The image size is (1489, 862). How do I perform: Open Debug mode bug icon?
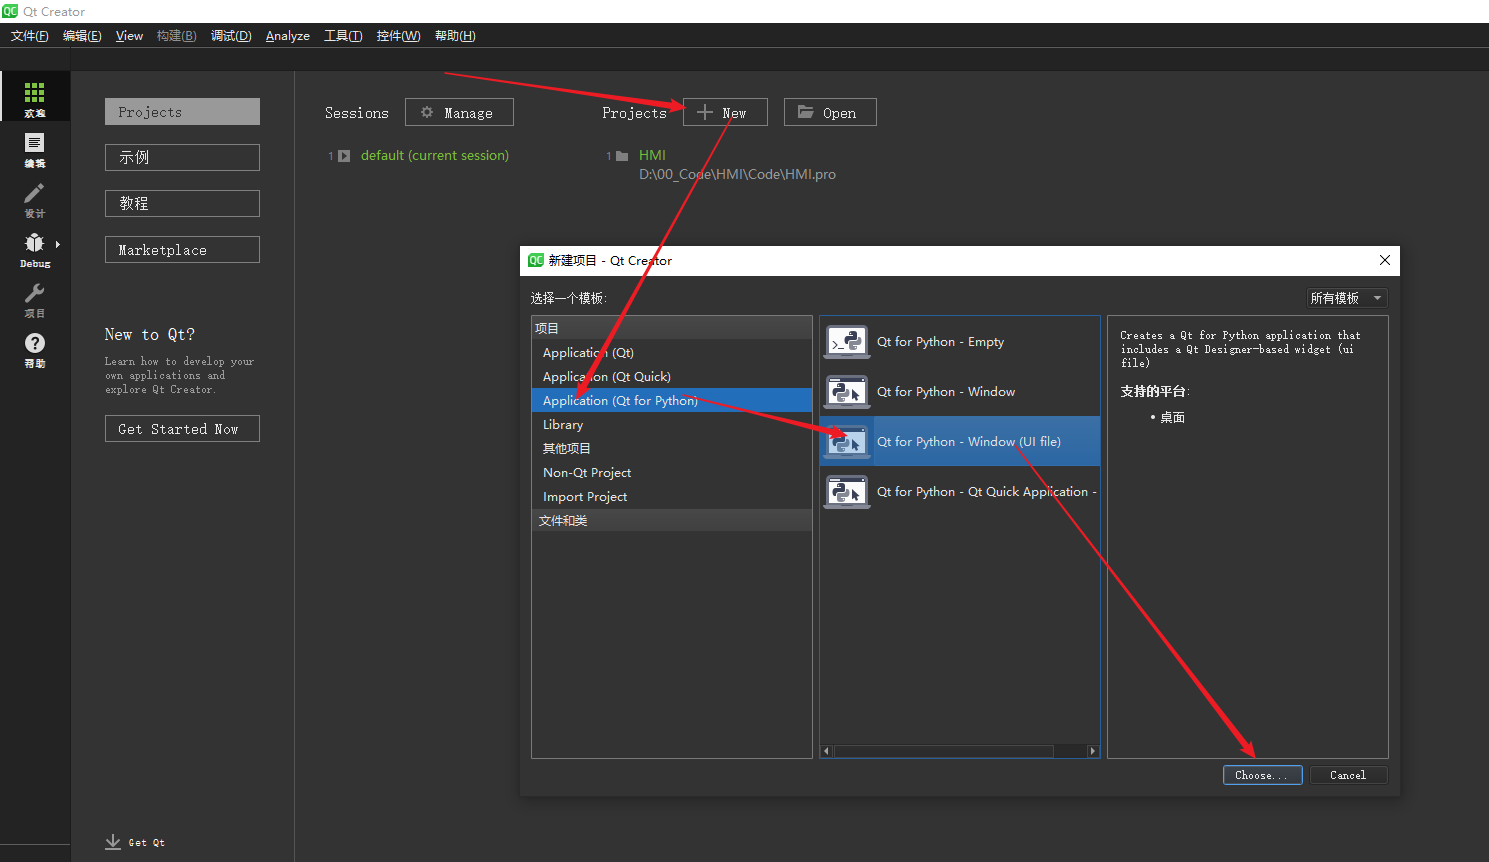click(x=34, y=242)
